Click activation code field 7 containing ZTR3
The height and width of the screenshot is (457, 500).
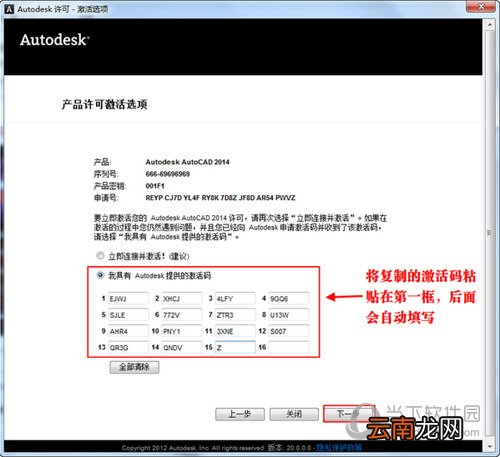click(235, 315)
